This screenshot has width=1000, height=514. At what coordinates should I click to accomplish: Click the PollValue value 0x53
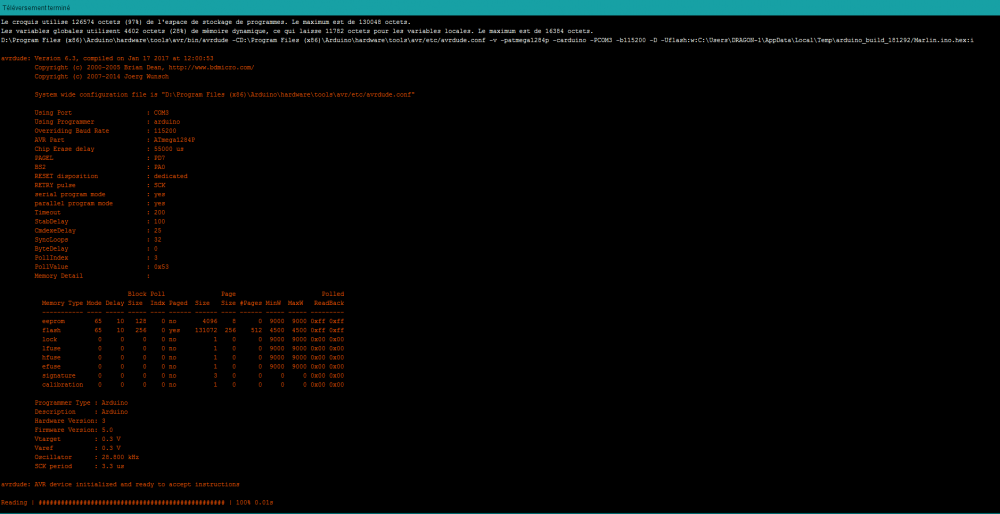(161, 267)
